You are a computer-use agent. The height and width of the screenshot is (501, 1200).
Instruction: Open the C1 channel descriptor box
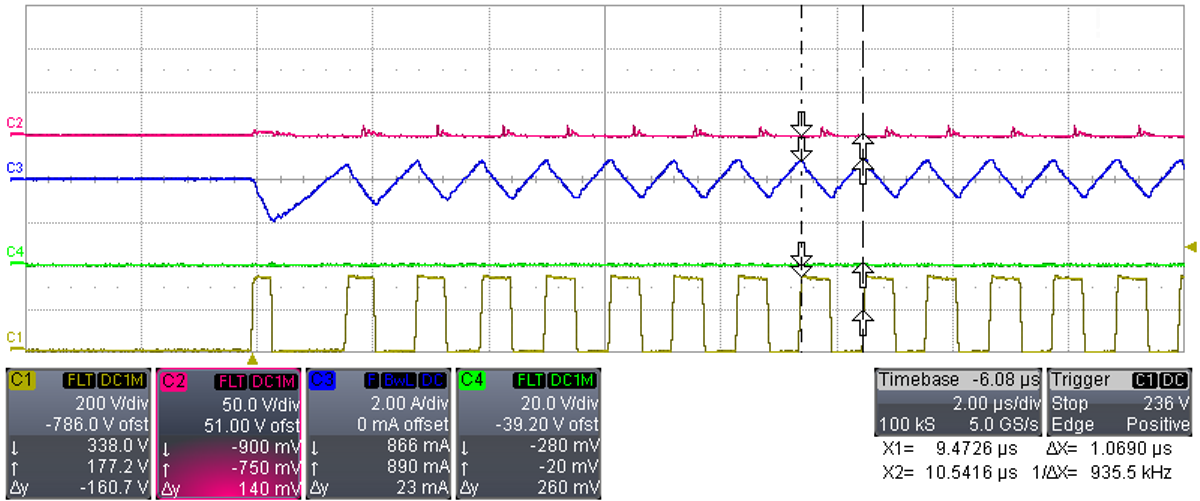click(78, 431)
